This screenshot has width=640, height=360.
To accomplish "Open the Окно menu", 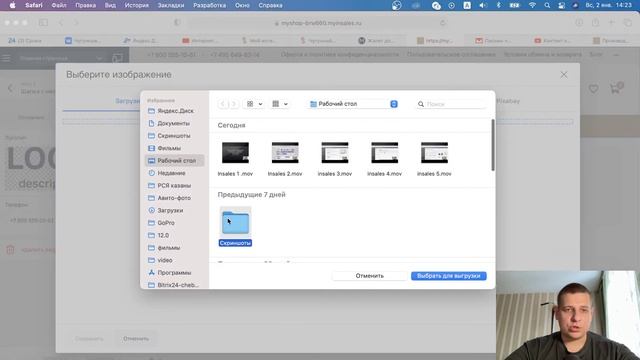I will click(242, 5).
